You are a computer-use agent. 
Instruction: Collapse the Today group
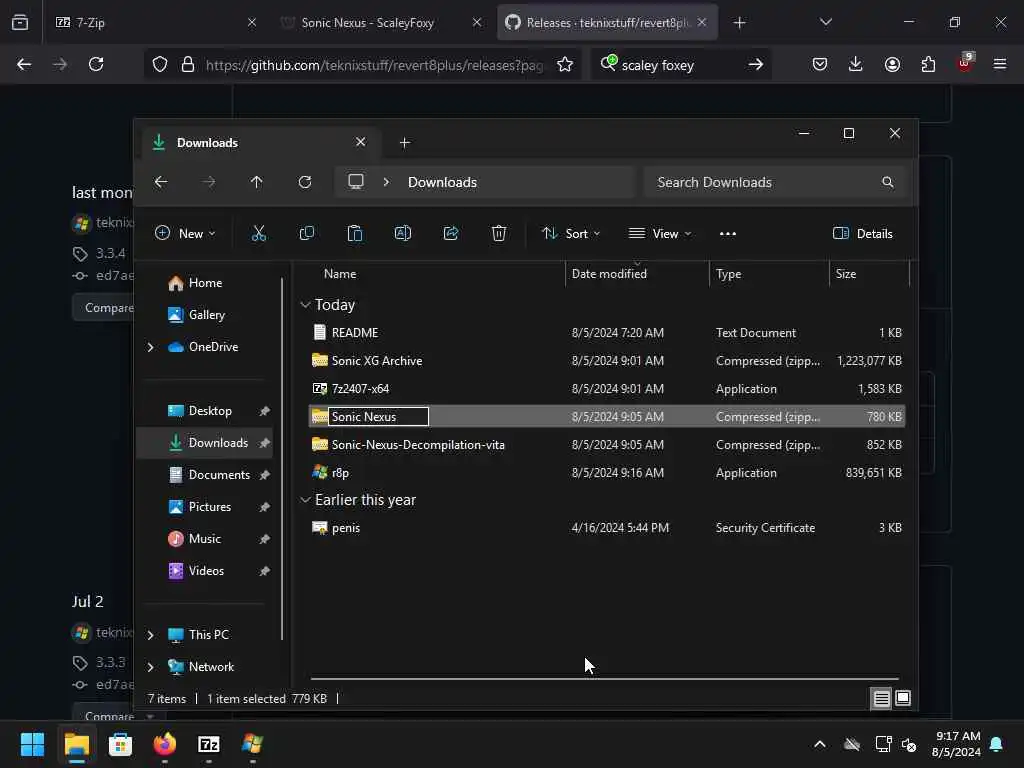pyautogui.click(x=305, y=305)
